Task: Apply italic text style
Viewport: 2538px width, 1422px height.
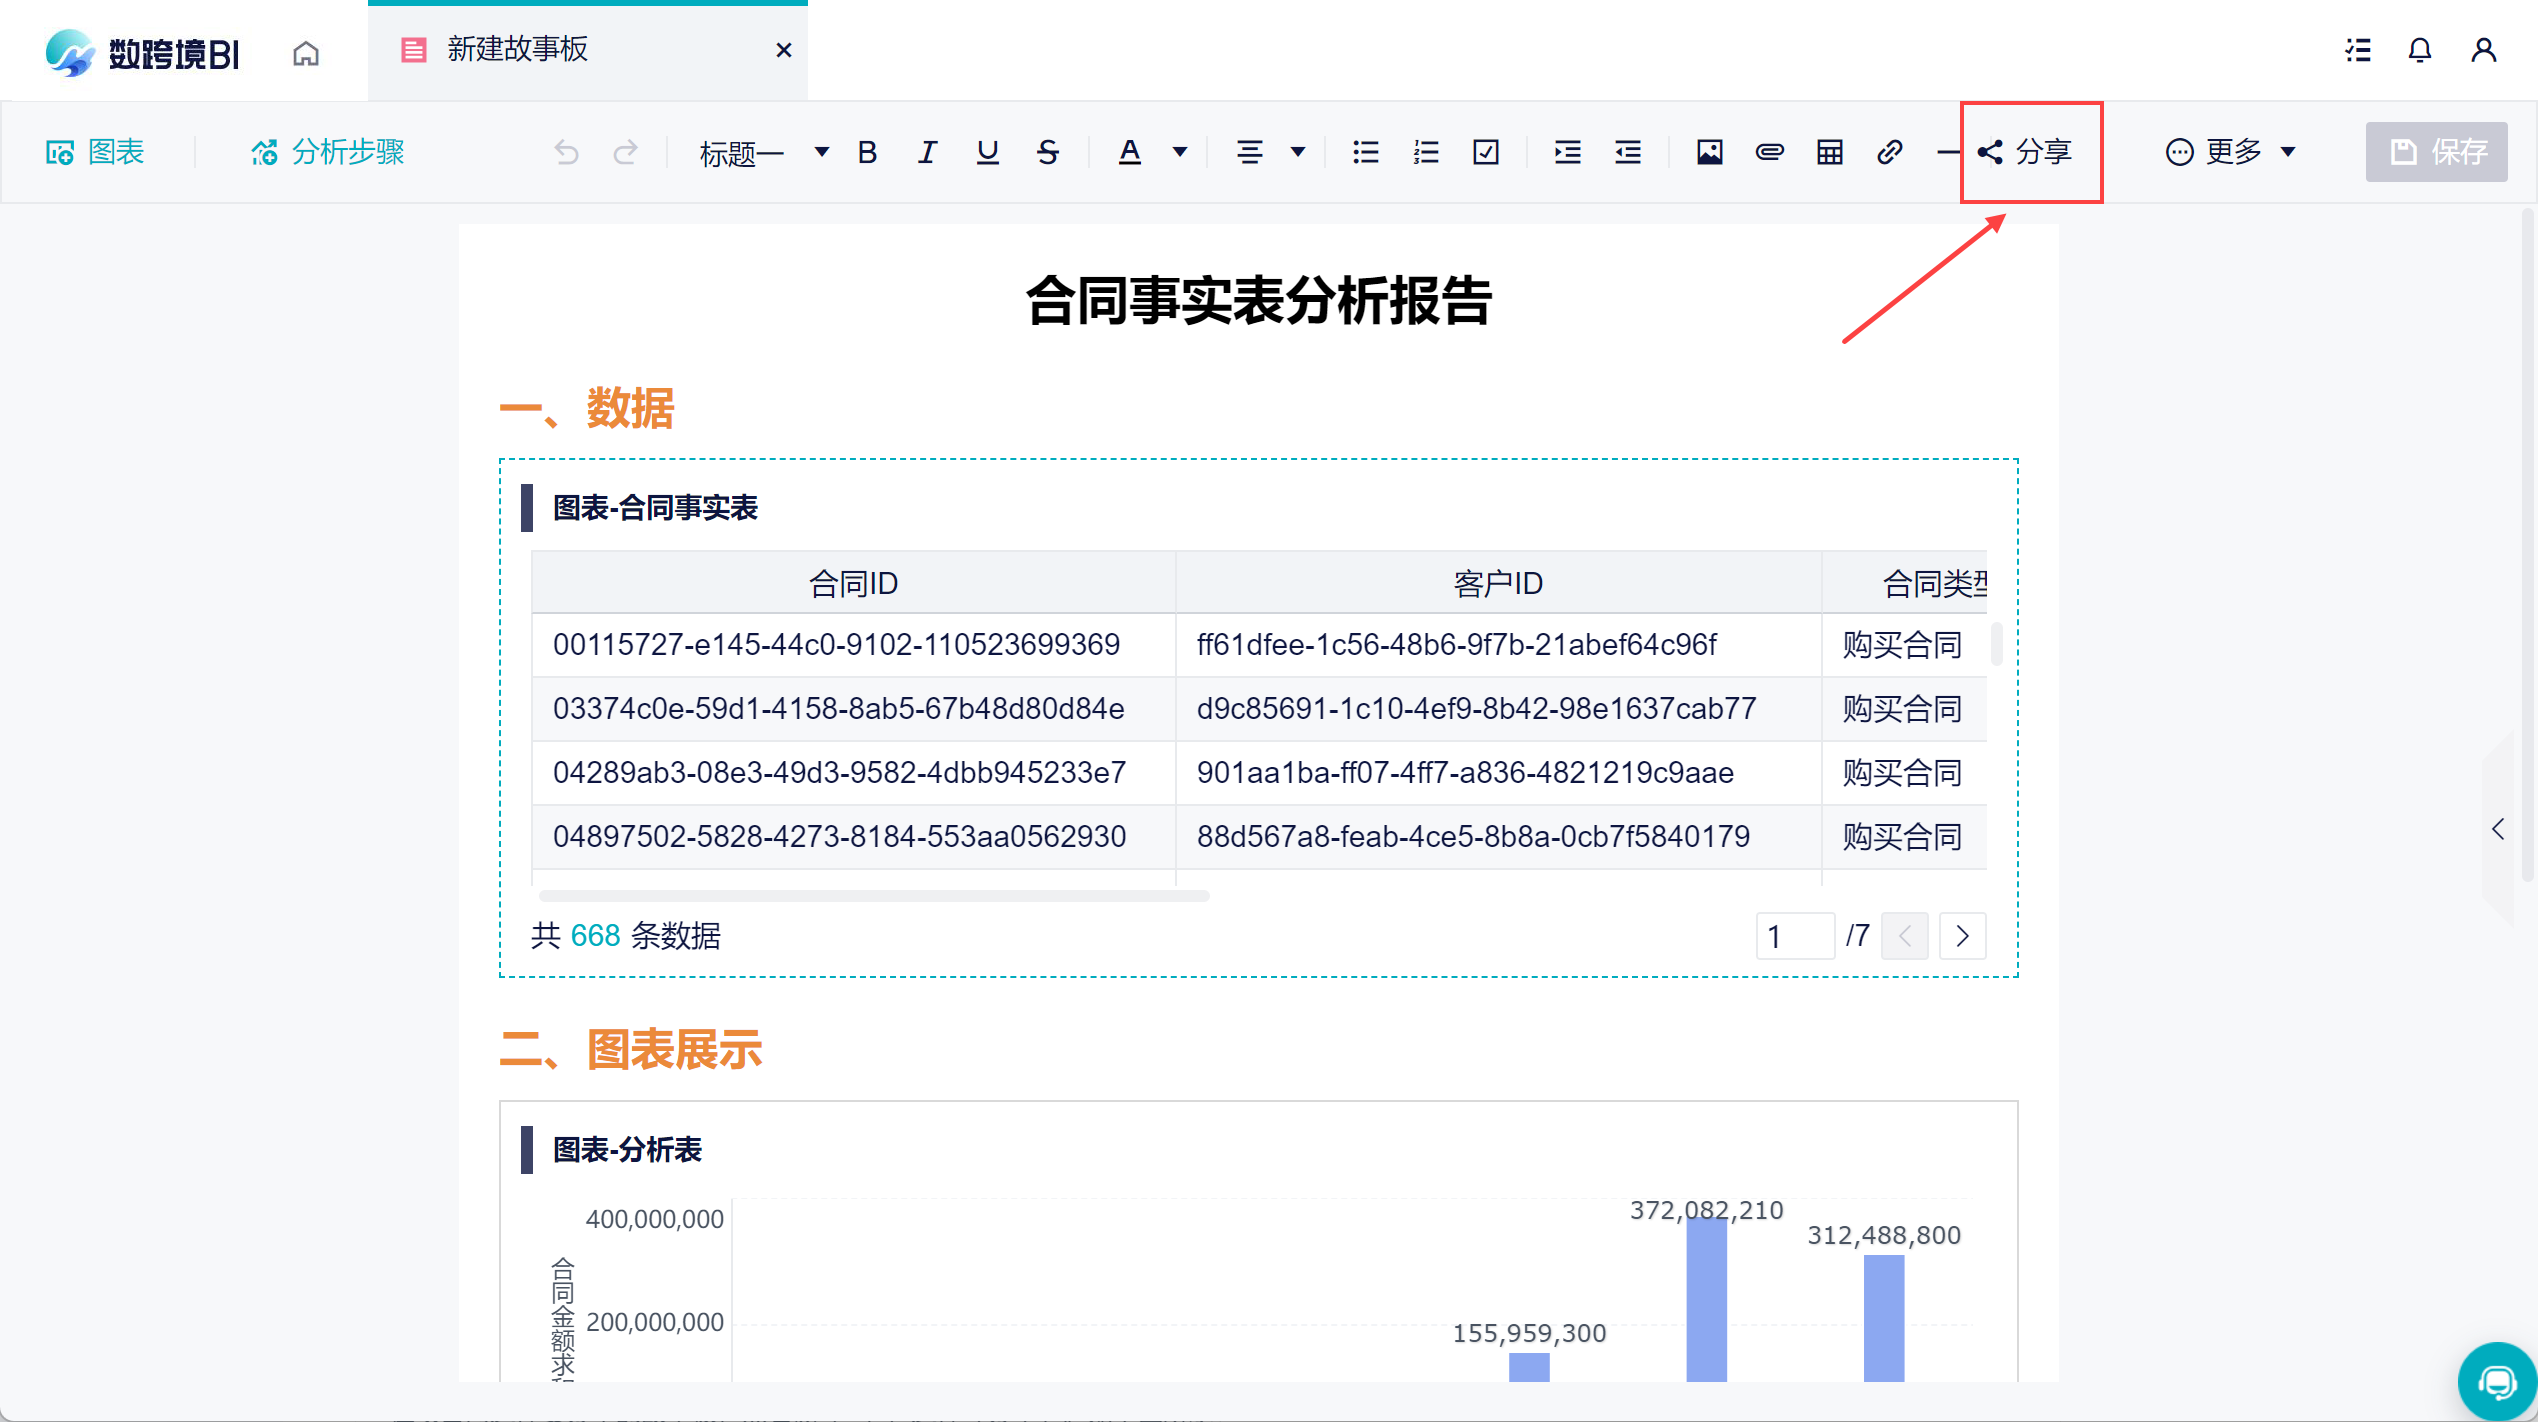Action: coord(927,152)
